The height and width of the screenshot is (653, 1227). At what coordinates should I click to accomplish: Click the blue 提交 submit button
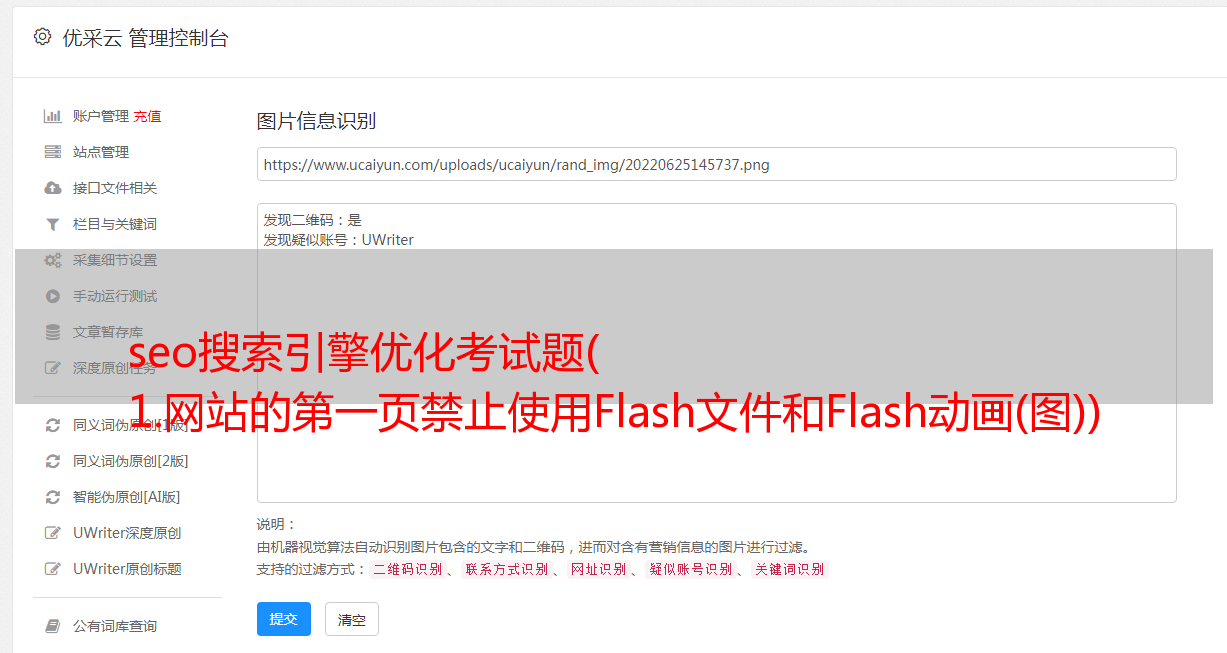click(x=284, y=619)
